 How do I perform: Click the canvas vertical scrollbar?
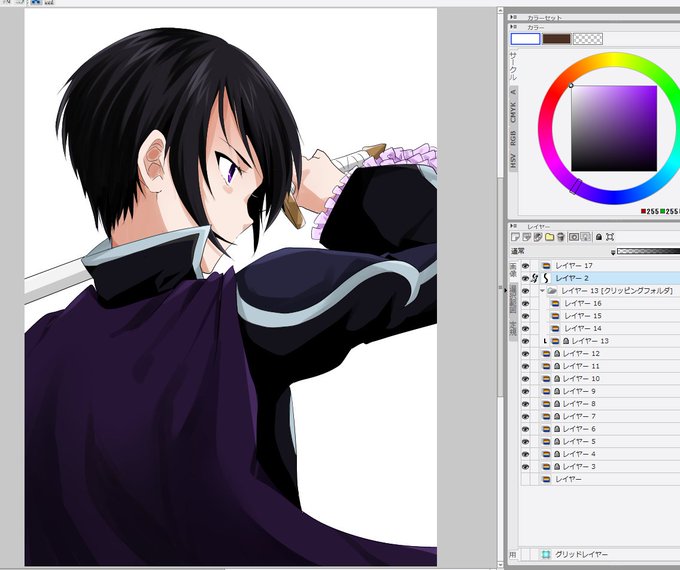coord(500,286)
